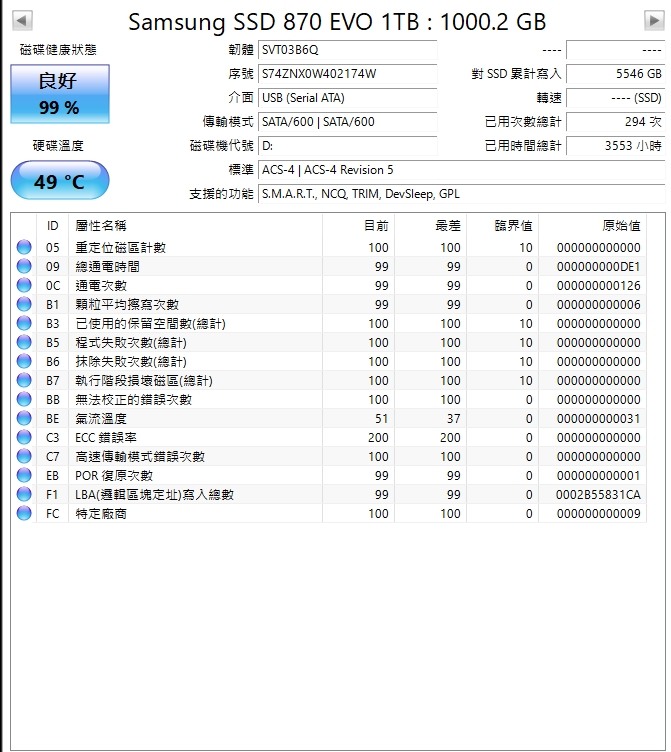Image resolution: width=671 pixels, height=752 pixels.
Task: Select the status orb for attribute FC
Action: click(24, 513)
